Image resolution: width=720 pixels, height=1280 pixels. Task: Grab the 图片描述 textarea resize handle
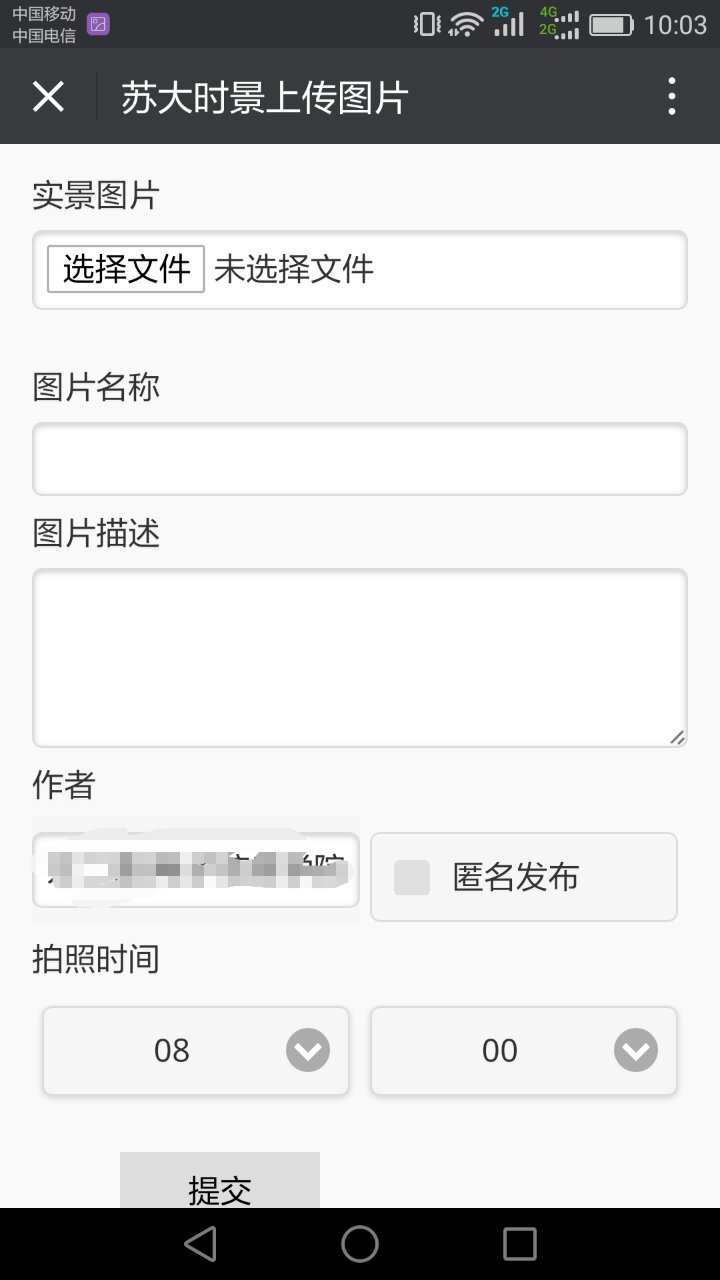(677, 737)
